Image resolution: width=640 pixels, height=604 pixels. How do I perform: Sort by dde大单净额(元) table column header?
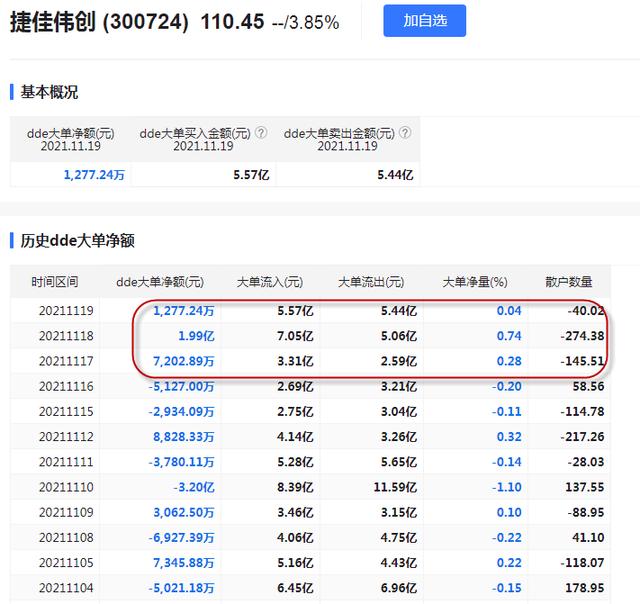[x=160, y=283]
